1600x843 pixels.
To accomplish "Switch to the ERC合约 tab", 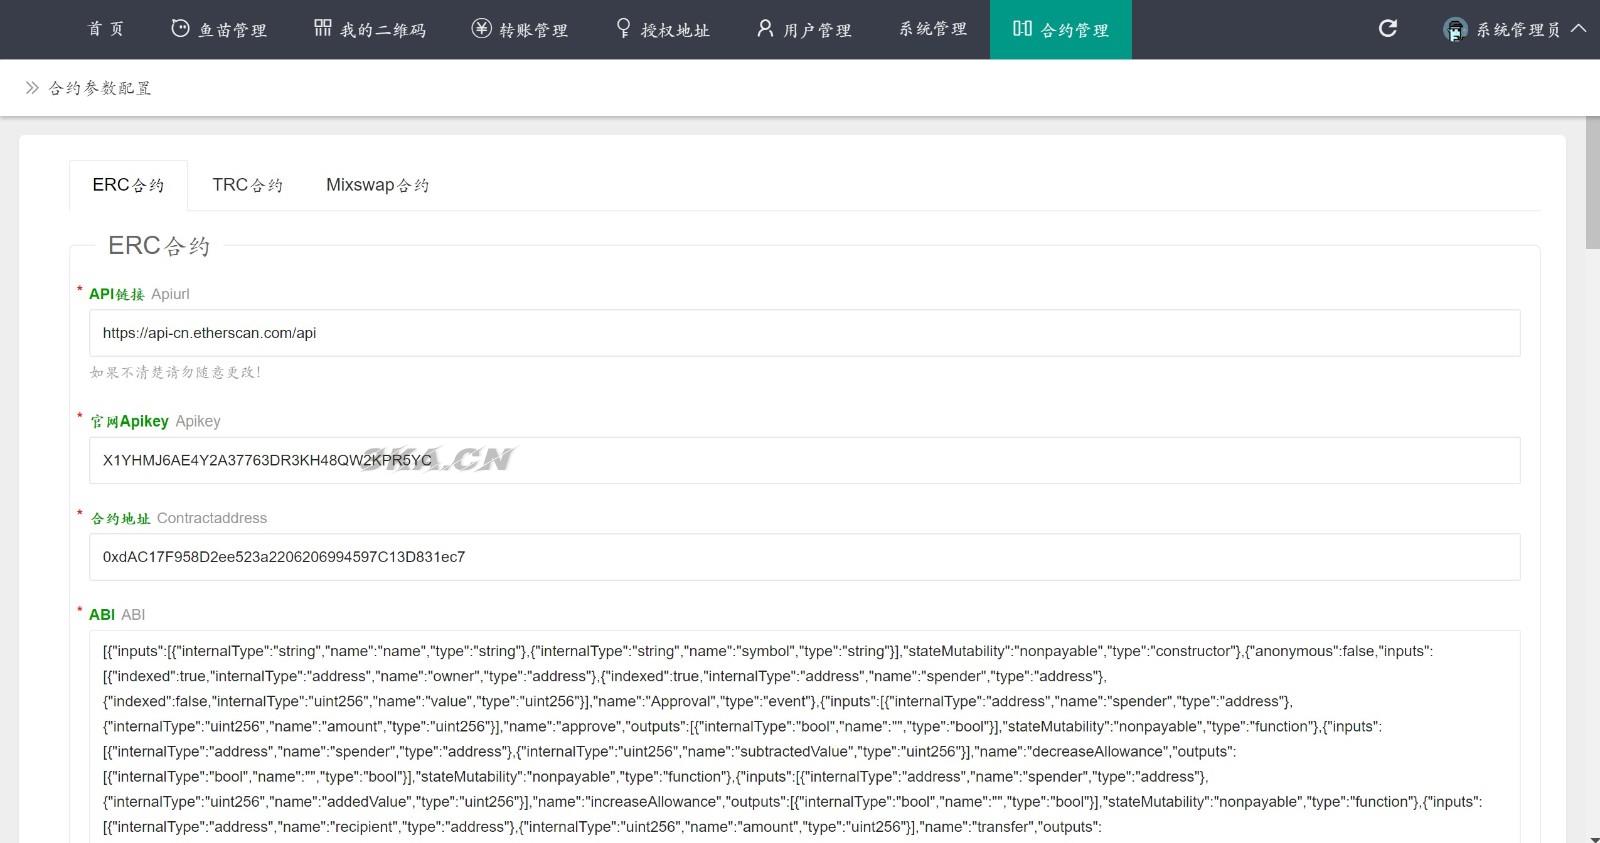I will tap(128, 185).
